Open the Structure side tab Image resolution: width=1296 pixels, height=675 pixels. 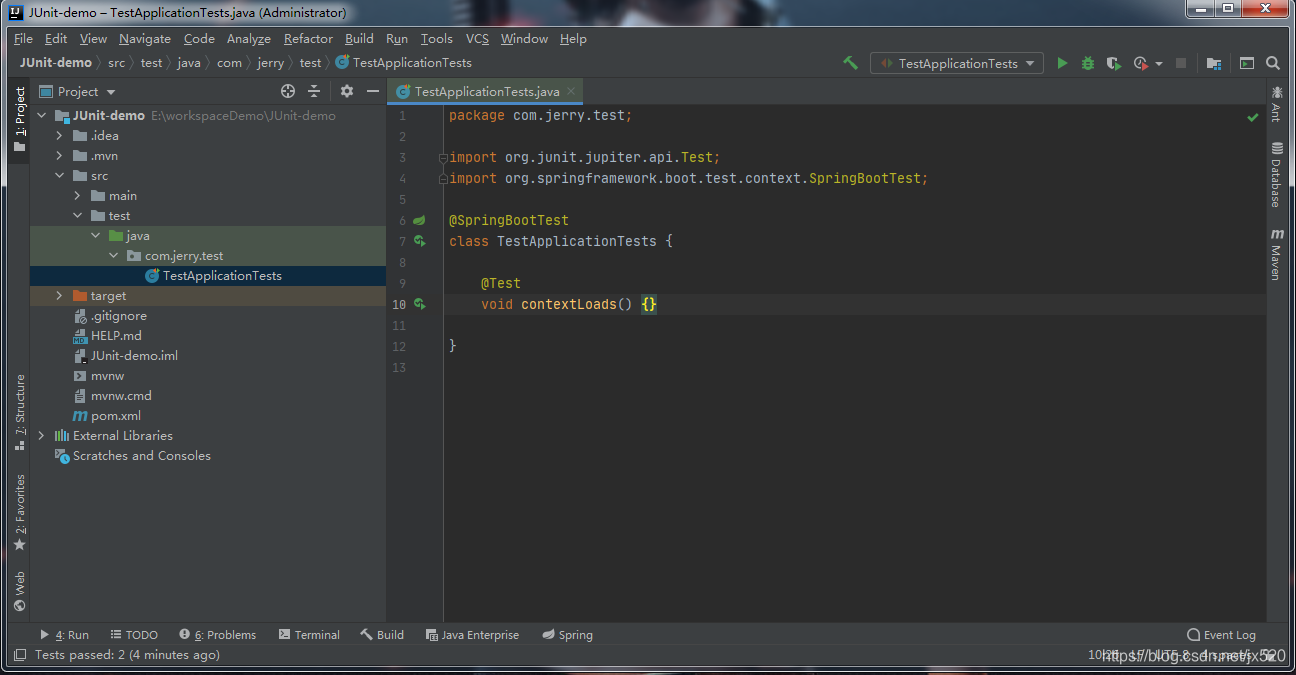pyautogui.click(x=19, y=412)
